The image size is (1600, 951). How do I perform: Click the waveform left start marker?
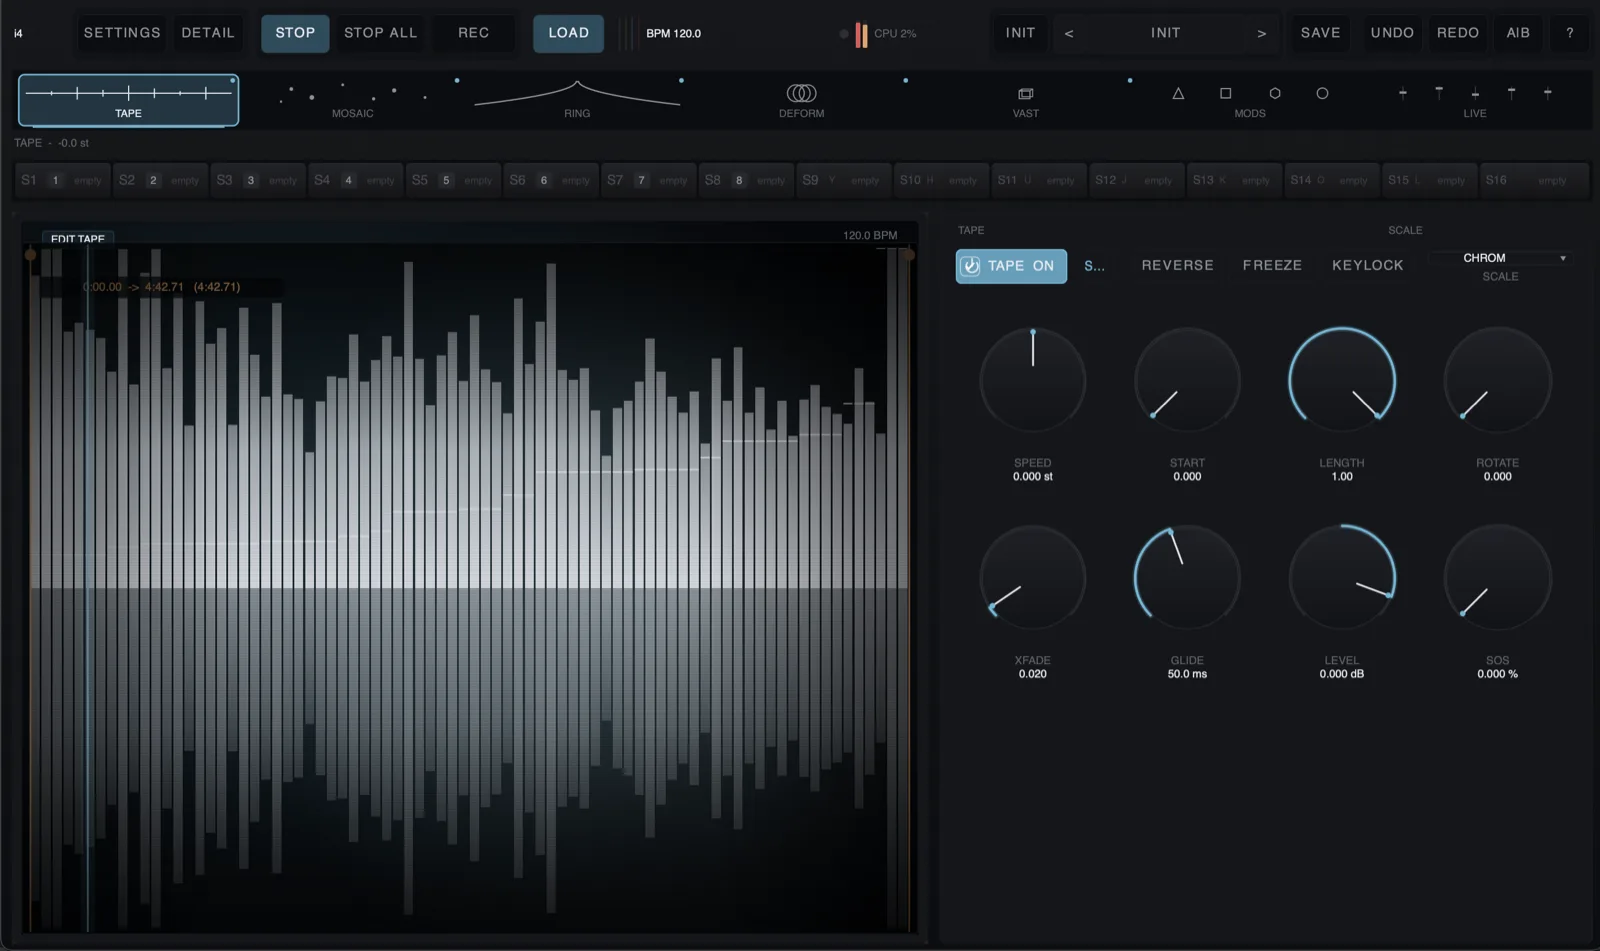coord(30,255)
